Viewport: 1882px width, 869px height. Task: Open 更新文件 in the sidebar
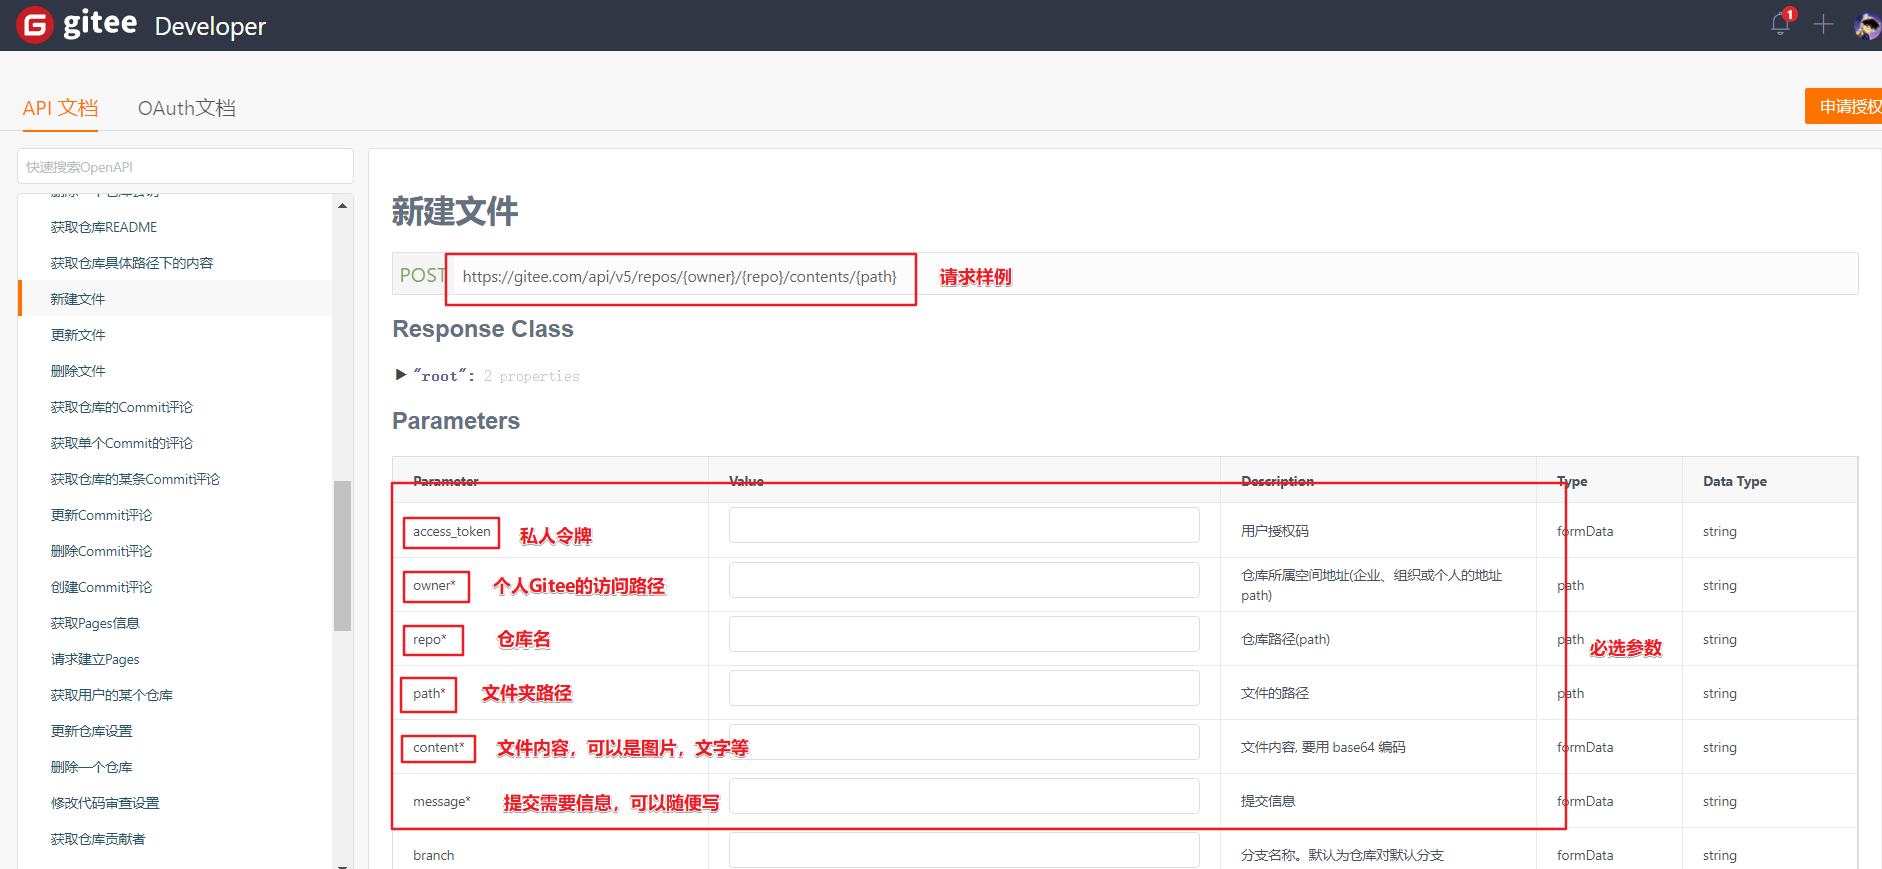(78, 335)
